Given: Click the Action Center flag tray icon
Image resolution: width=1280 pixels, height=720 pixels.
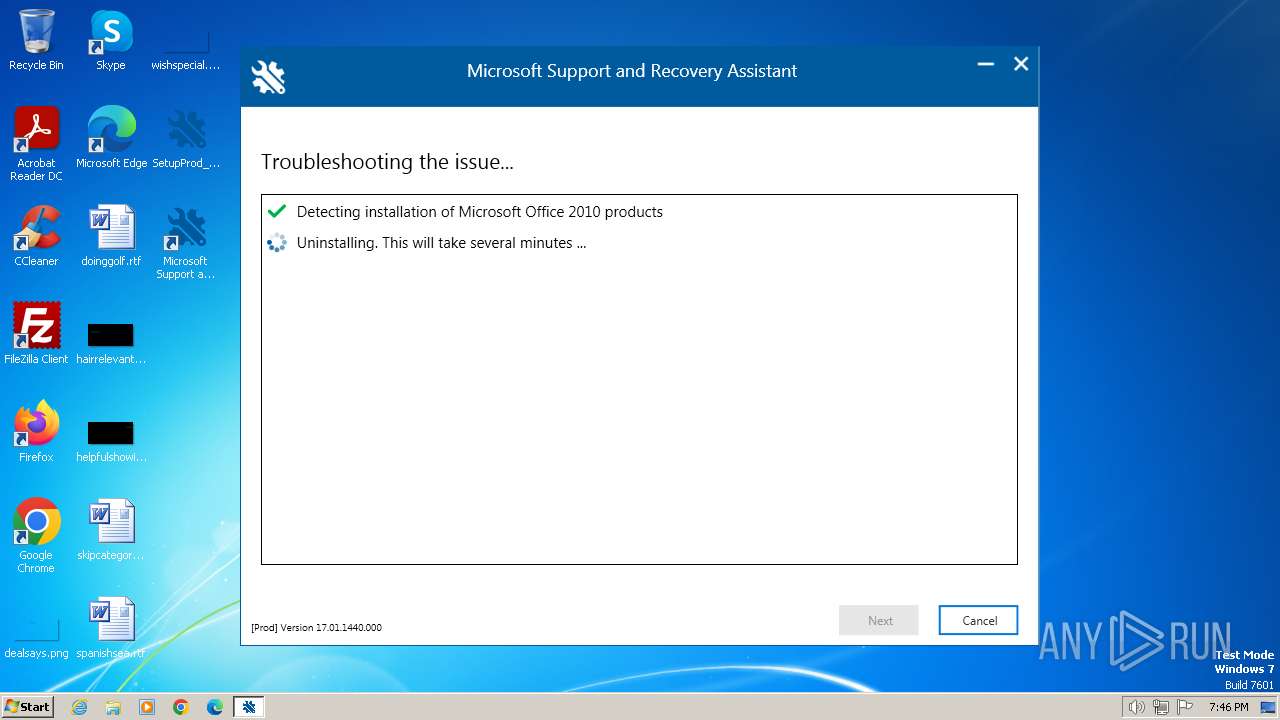Looking at the screenshot, I should click(1185, 707).
